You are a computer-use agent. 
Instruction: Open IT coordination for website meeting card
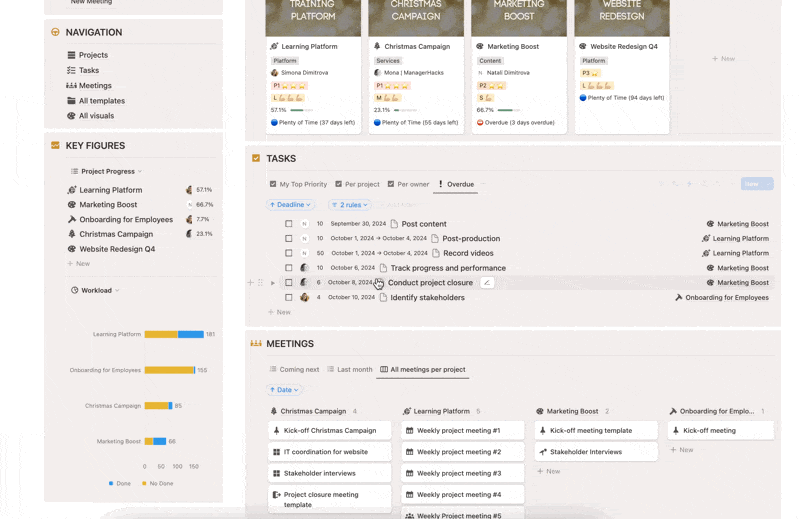(330, 452)
